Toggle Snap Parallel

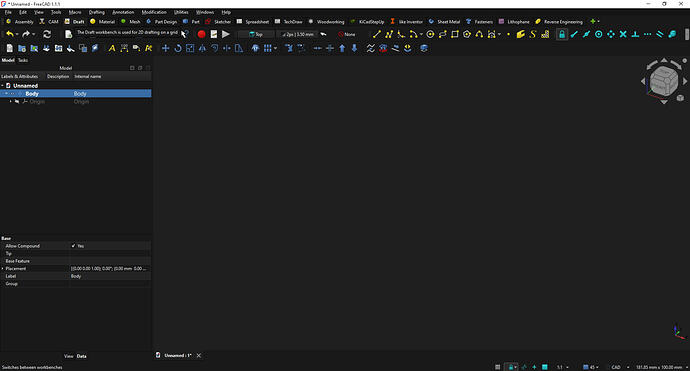pos(660,34)
